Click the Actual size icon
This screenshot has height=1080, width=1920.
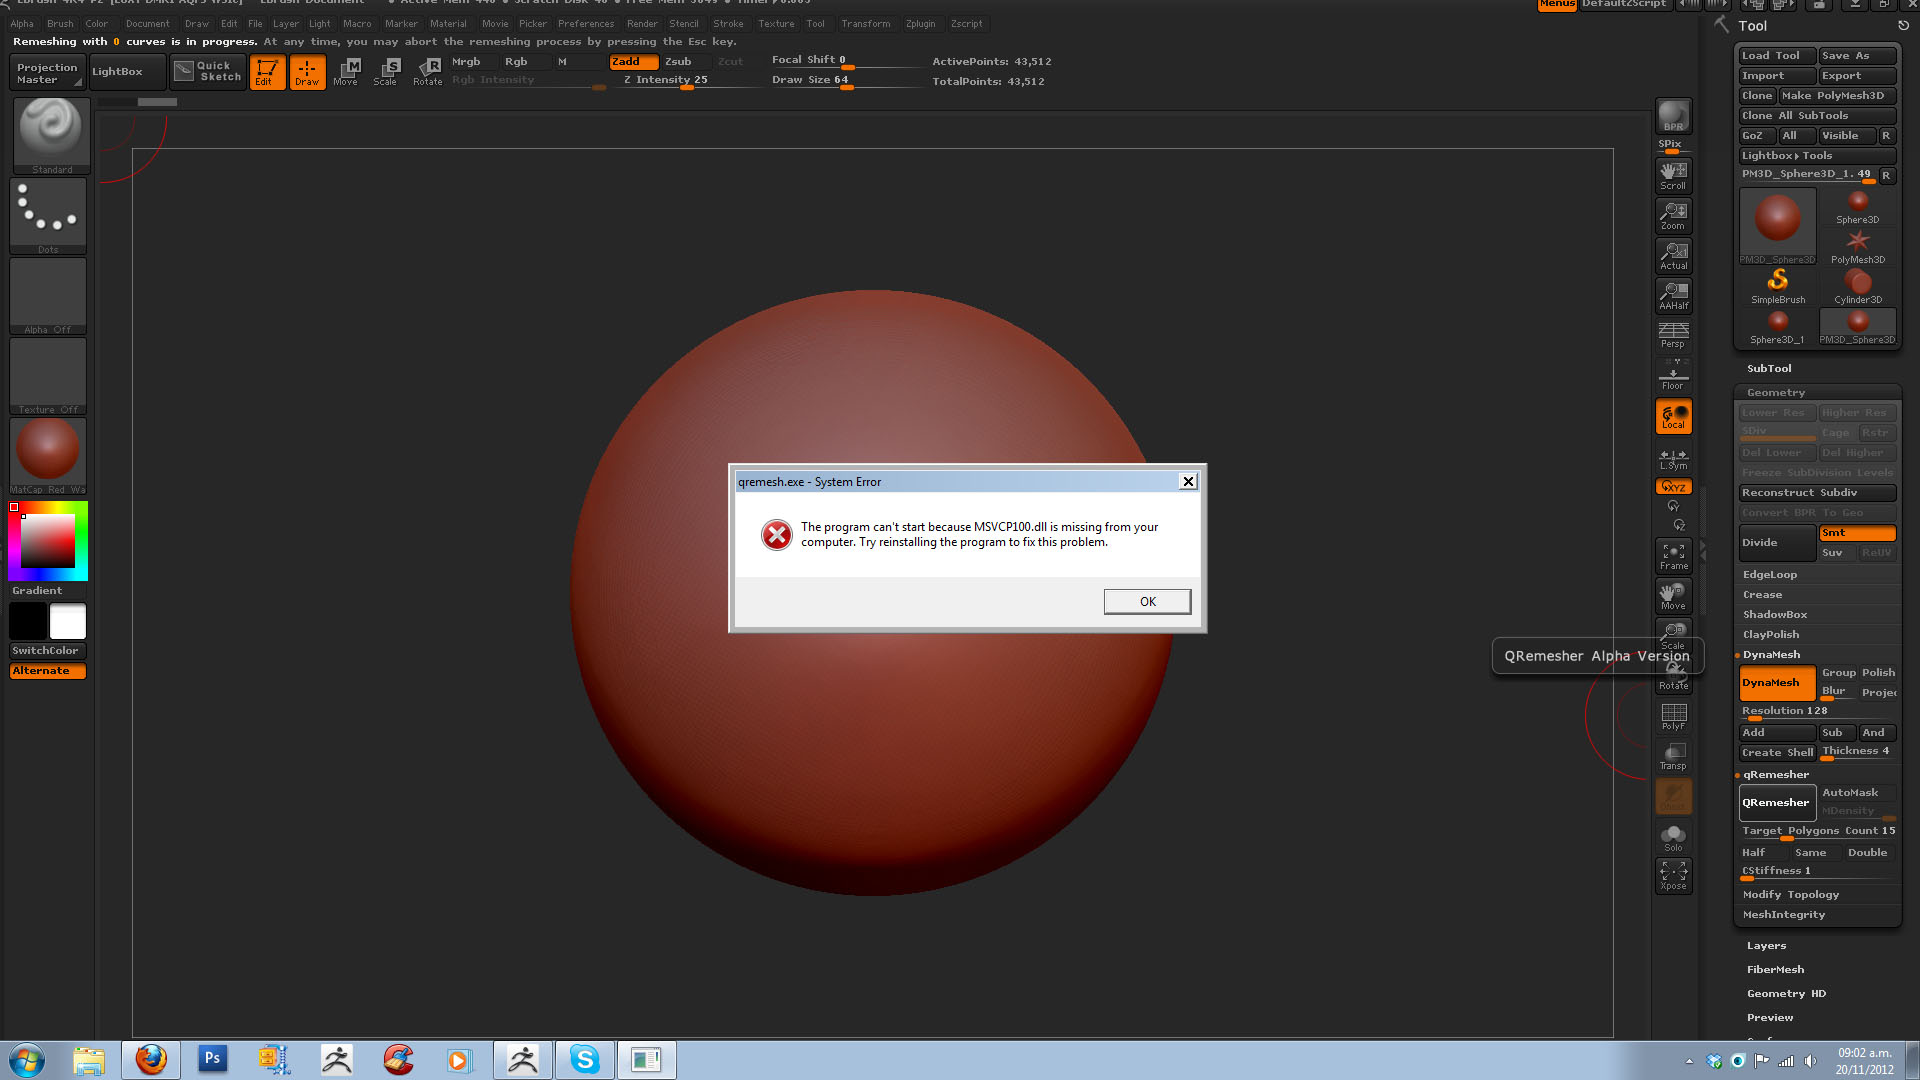tap(1673, 255)
